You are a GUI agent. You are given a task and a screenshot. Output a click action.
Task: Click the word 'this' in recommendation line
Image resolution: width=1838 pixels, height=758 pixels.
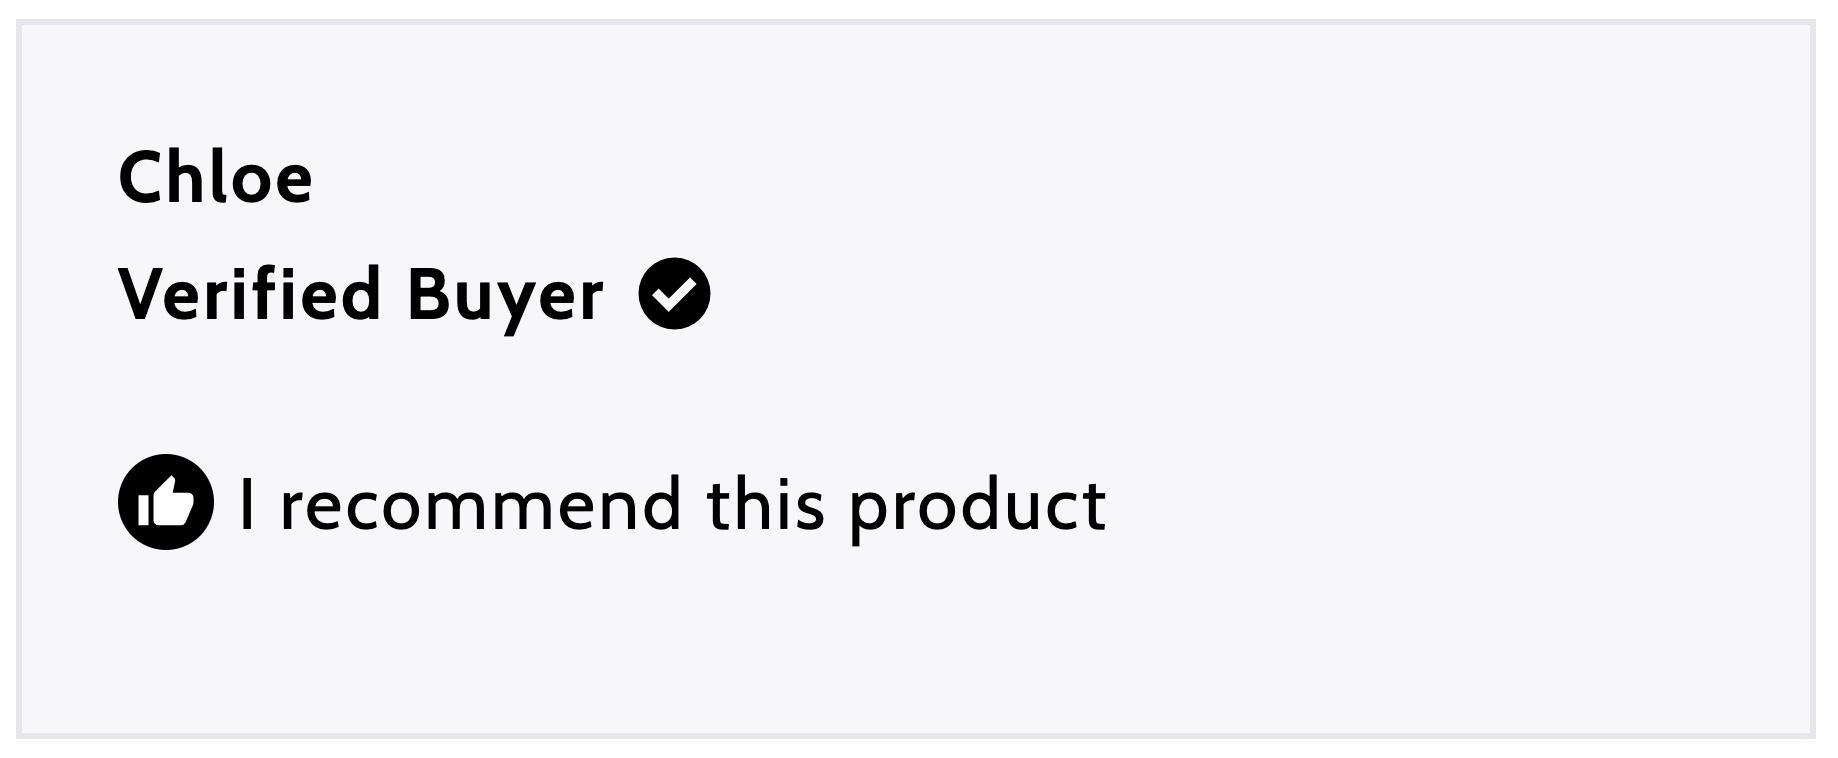pyautogui.click(x=766, y=504)
